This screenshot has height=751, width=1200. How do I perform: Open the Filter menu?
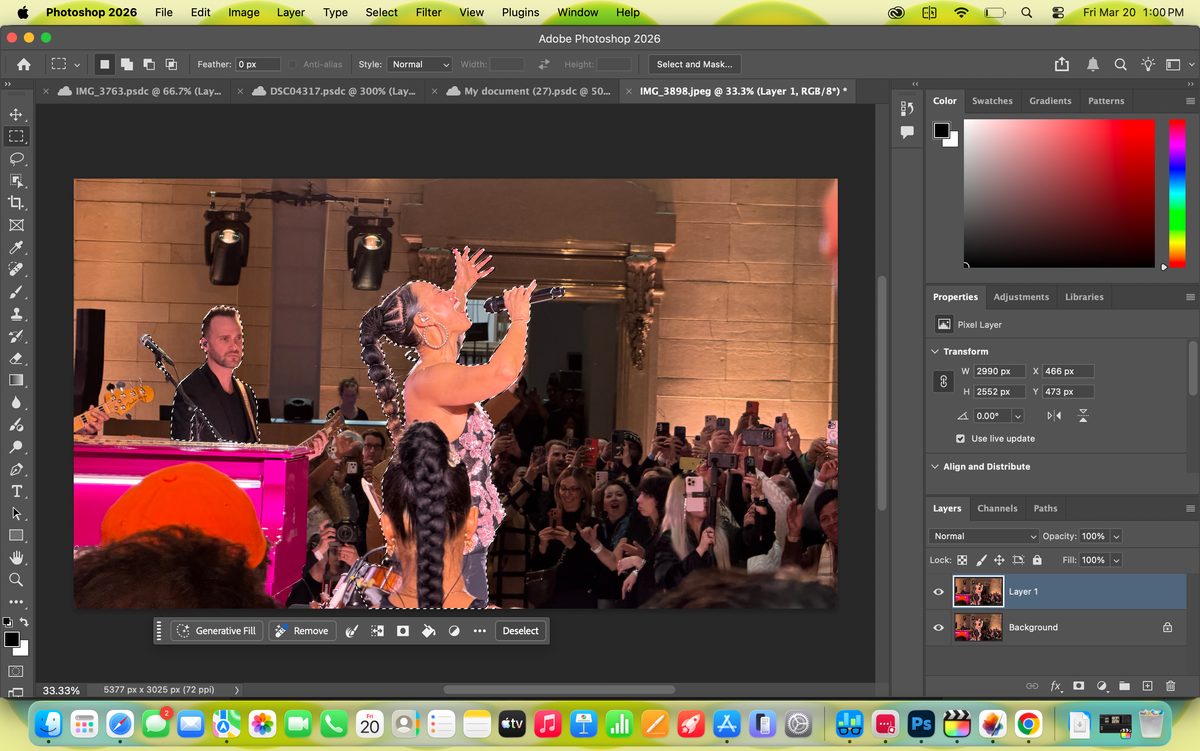(428, 12)
